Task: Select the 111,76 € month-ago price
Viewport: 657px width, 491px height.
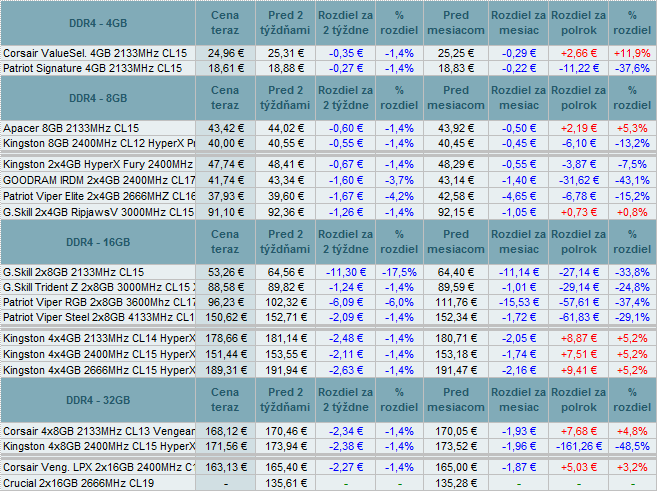Action: [x=456, y=302]
